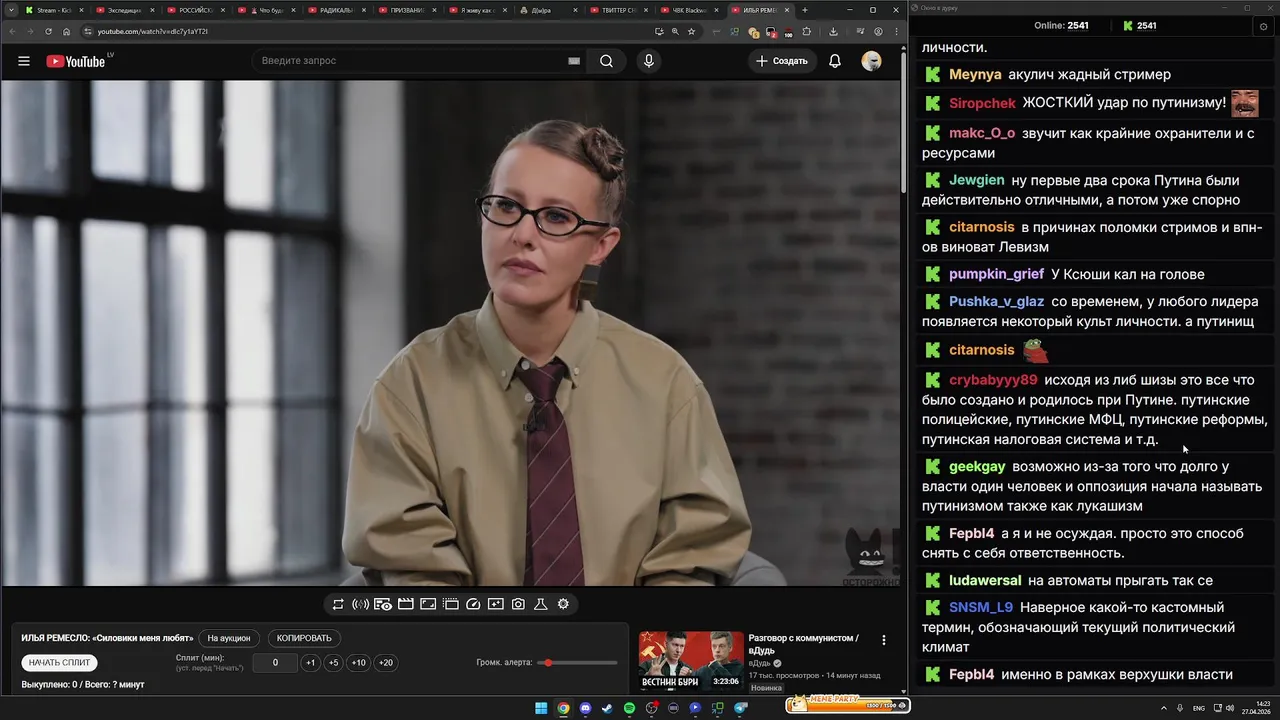Open settings gear in the chat window
This screenshot has width=1280, height=720.
click(1264, 26)
